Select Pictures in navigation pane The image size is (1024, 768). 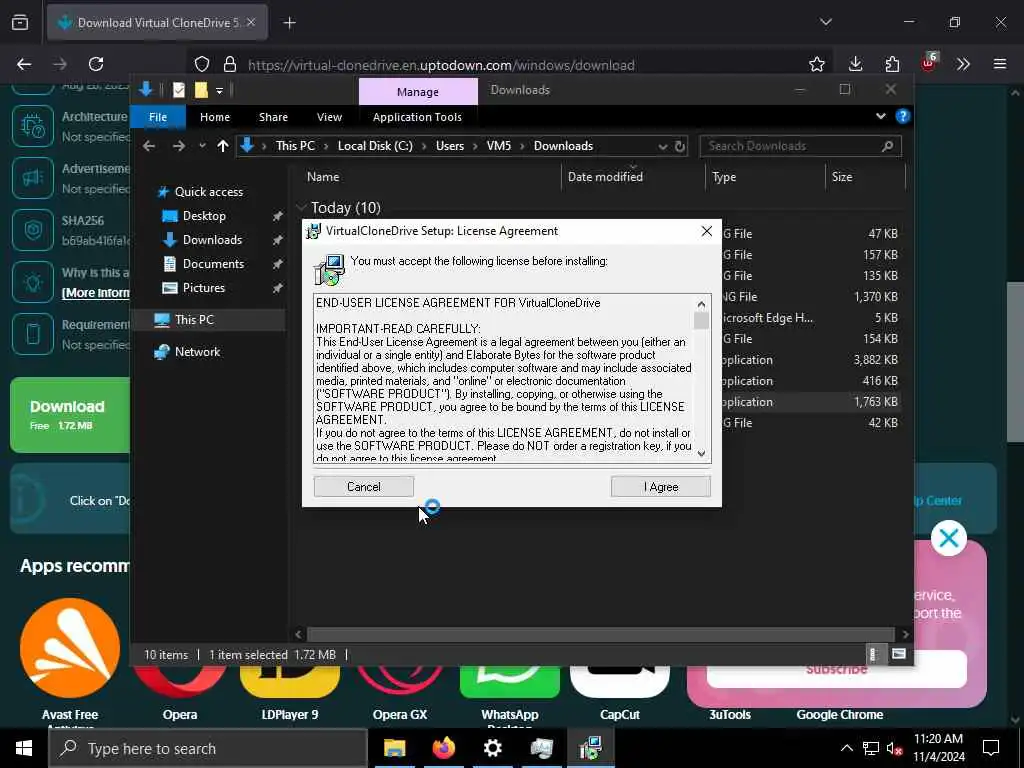pyautogui.click(x=203, y=288)
